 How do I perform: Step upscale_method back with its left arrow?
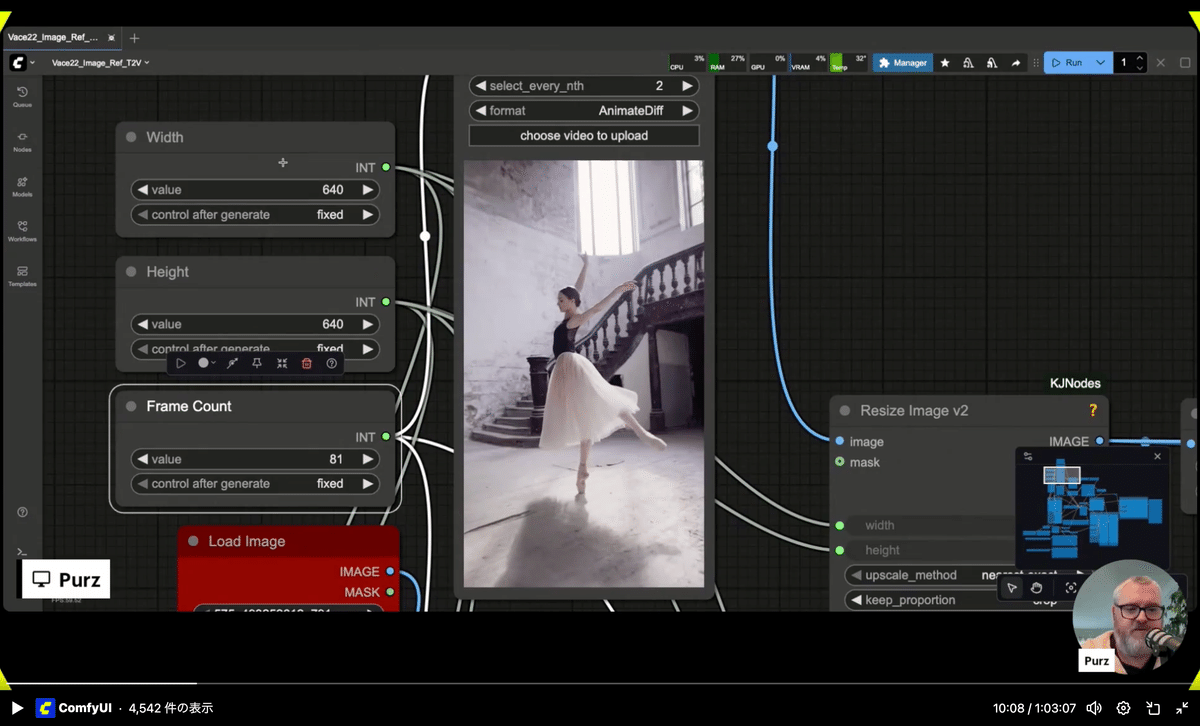click(856, 576)
